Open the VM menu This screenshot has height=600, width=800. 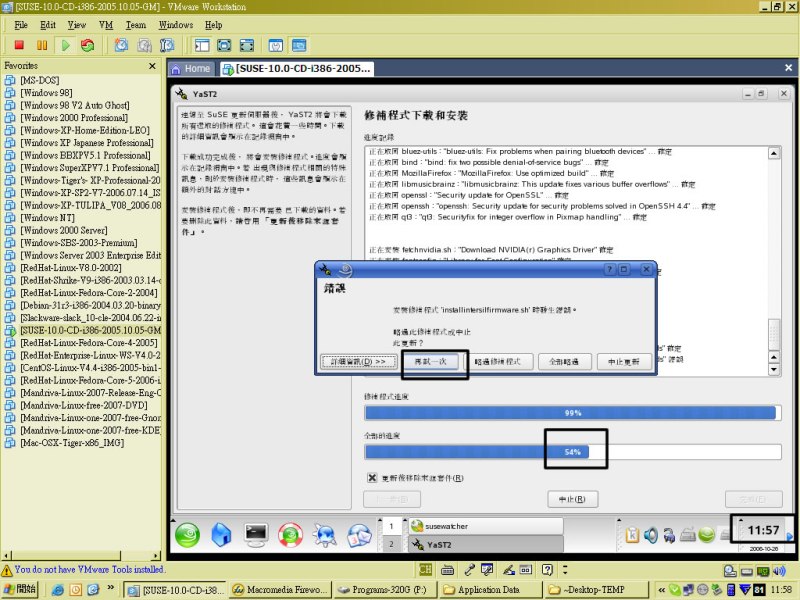(106, 25)
